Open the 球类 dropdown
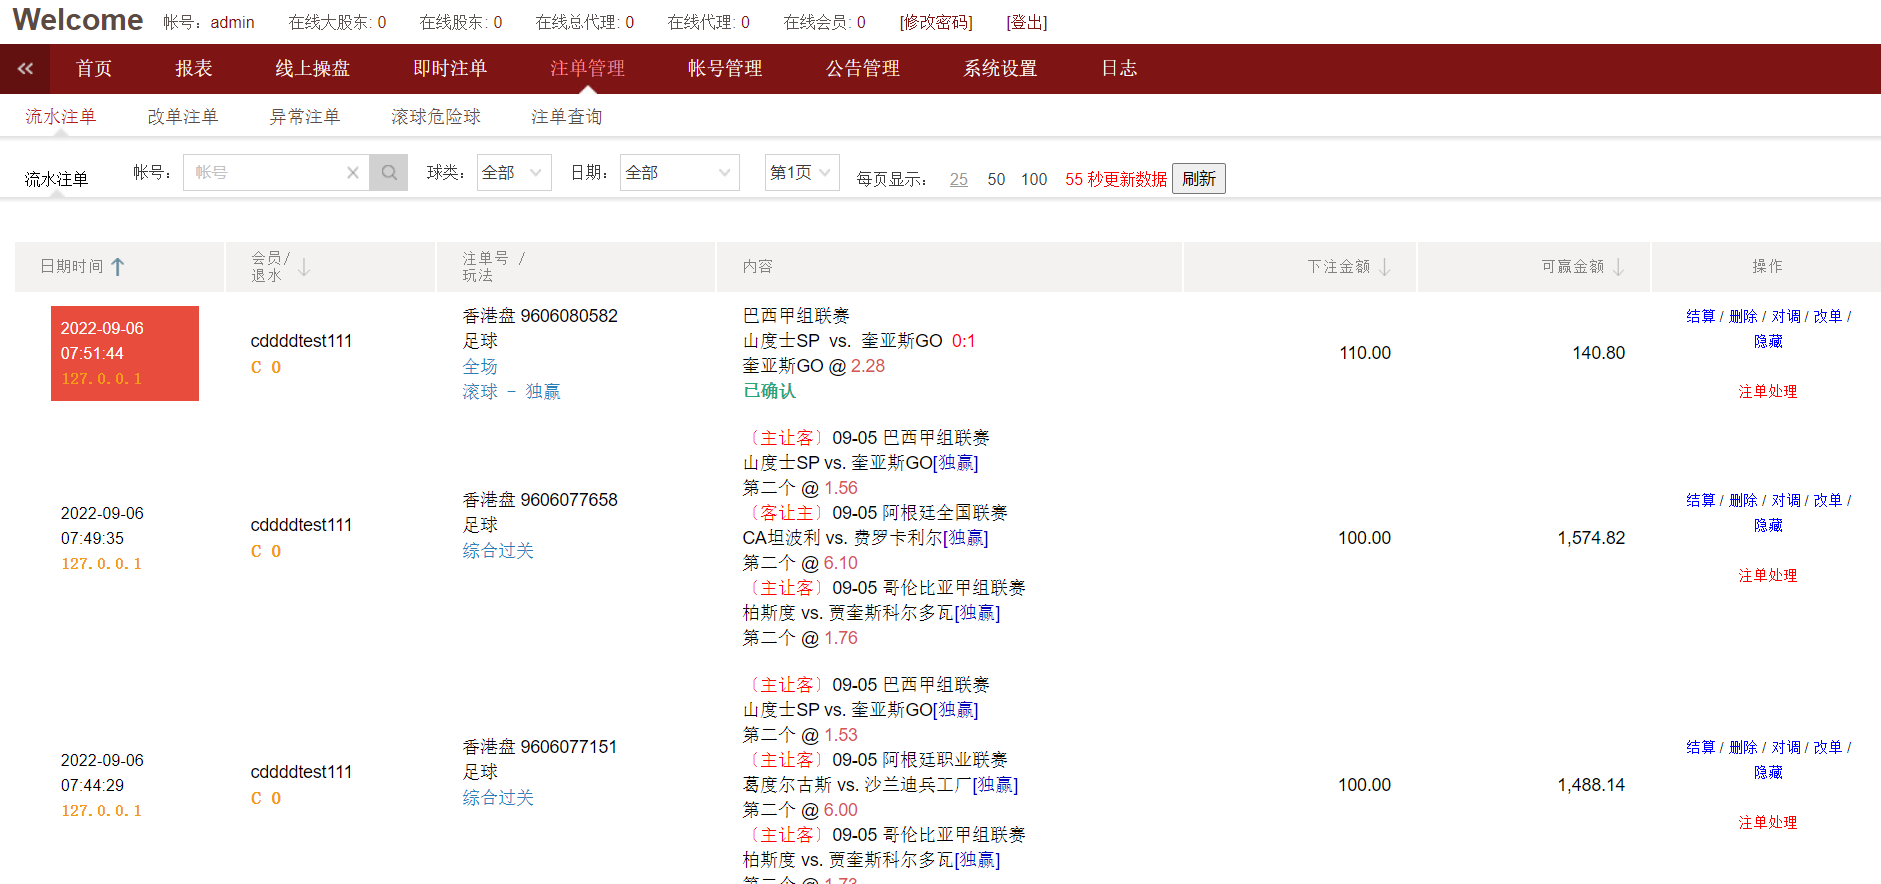1881x884 pixels. click(513, 173)
